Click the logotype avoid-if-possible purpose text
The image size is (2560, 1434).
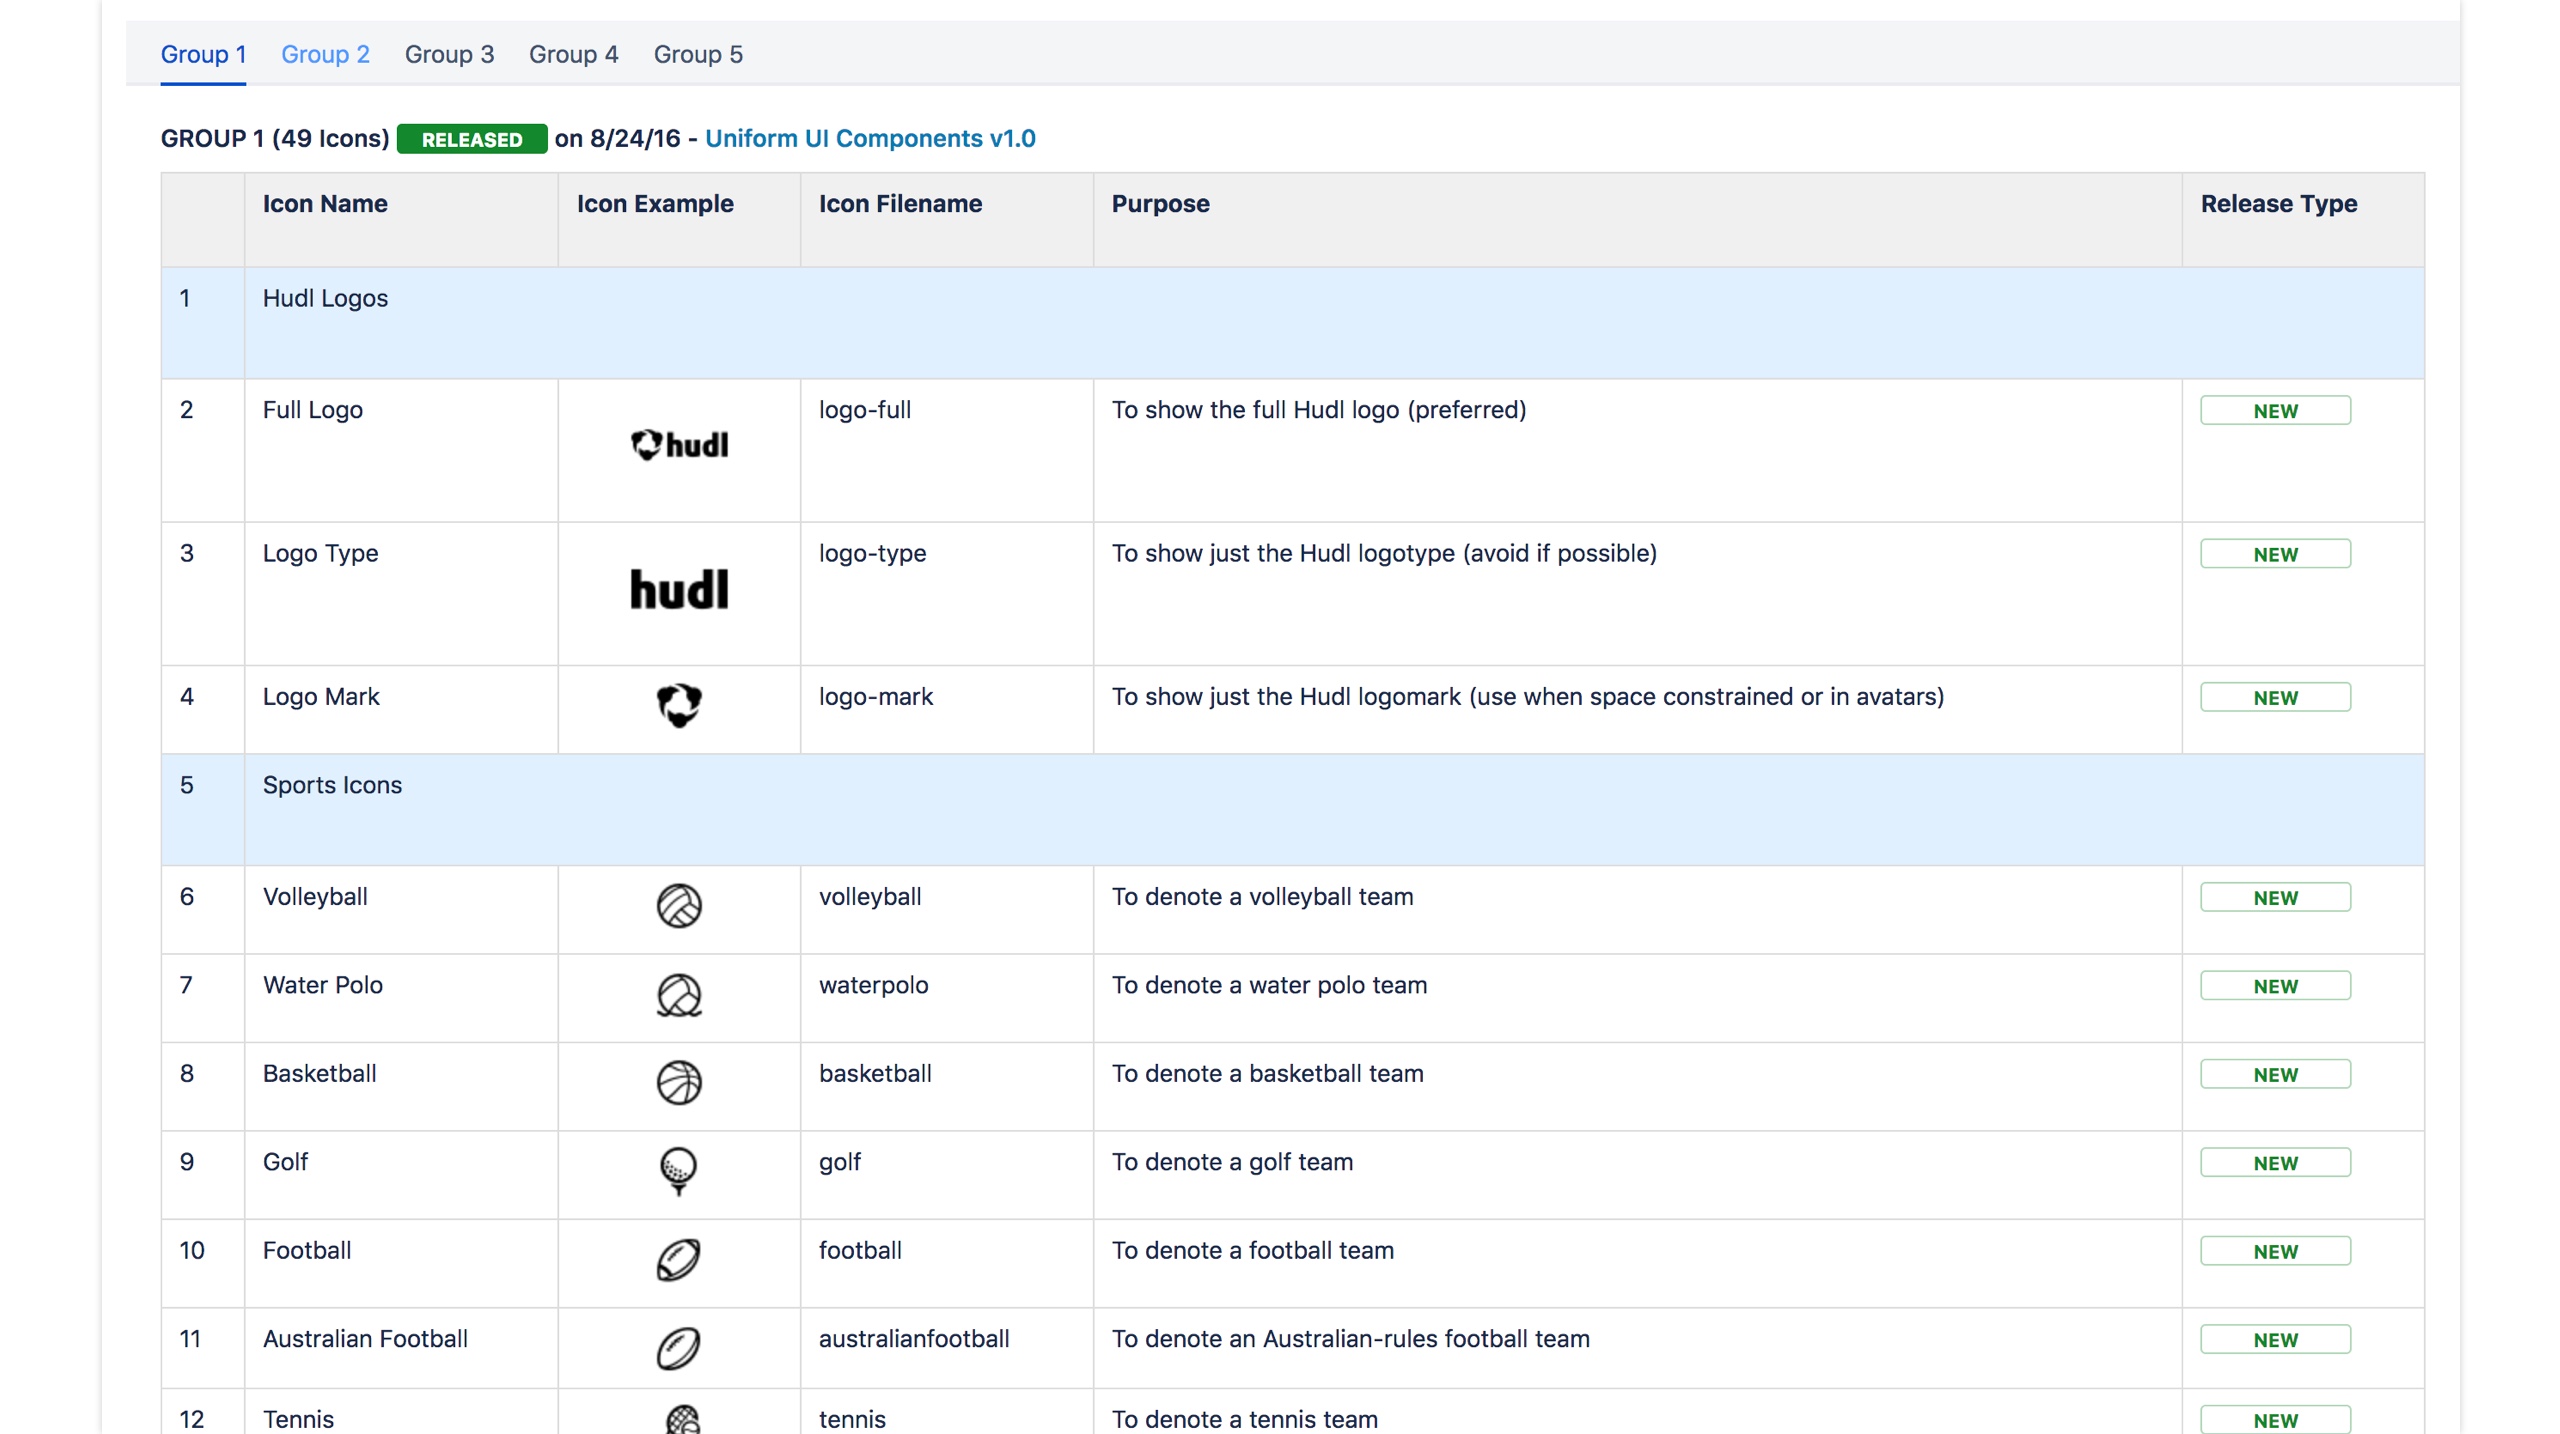tap(1384, 553)
